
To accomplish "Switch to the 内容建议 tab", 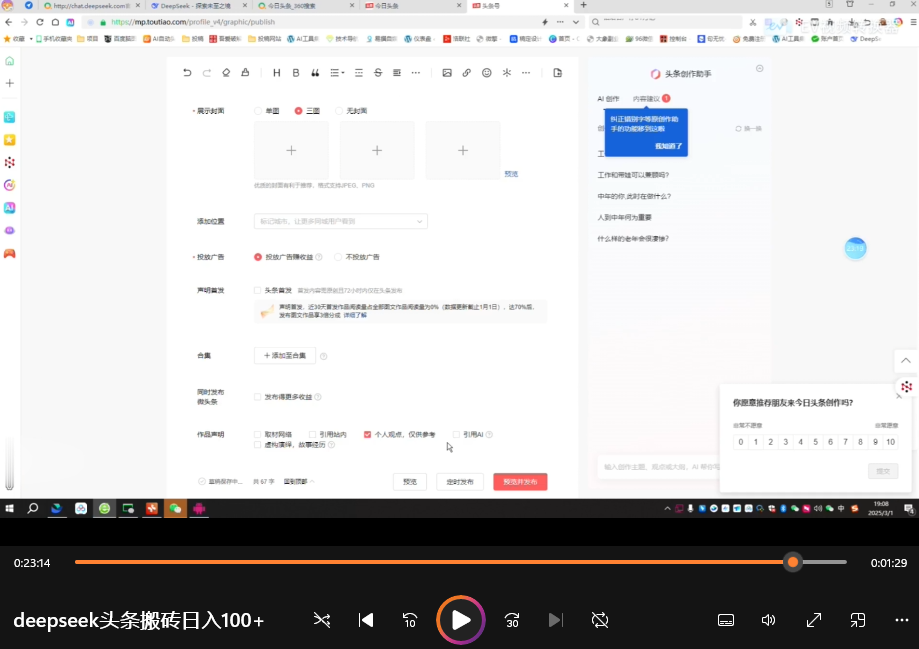I will point(646,99).
